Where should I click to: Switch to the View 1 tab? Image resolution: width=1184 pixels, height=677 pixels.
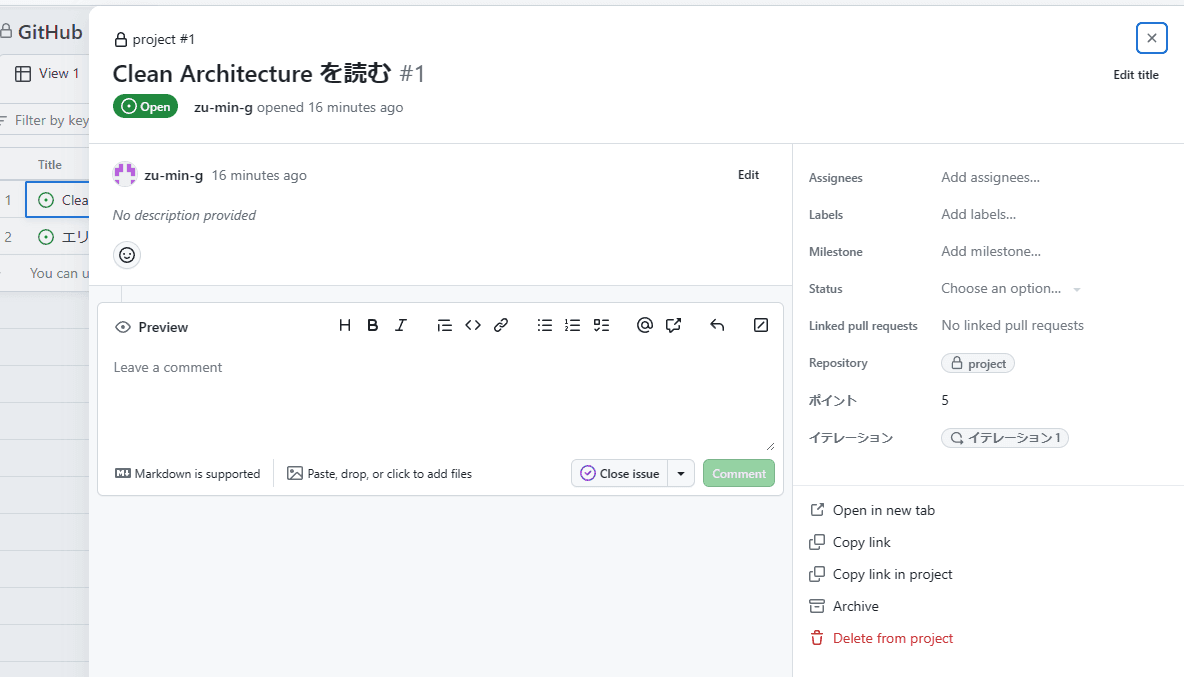pos(48,74)
